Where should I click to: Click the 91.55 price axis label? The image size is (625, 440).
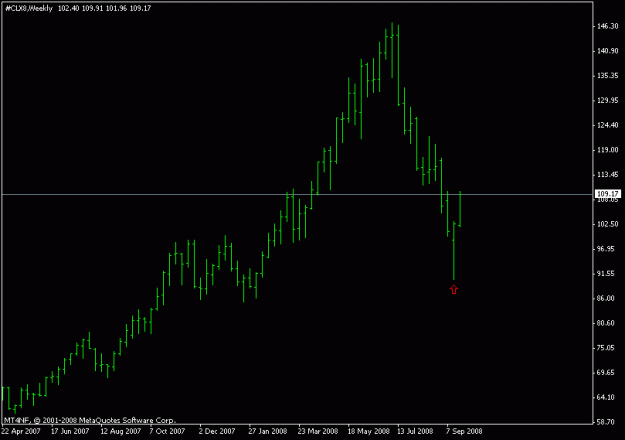click(x=606, y=273)
